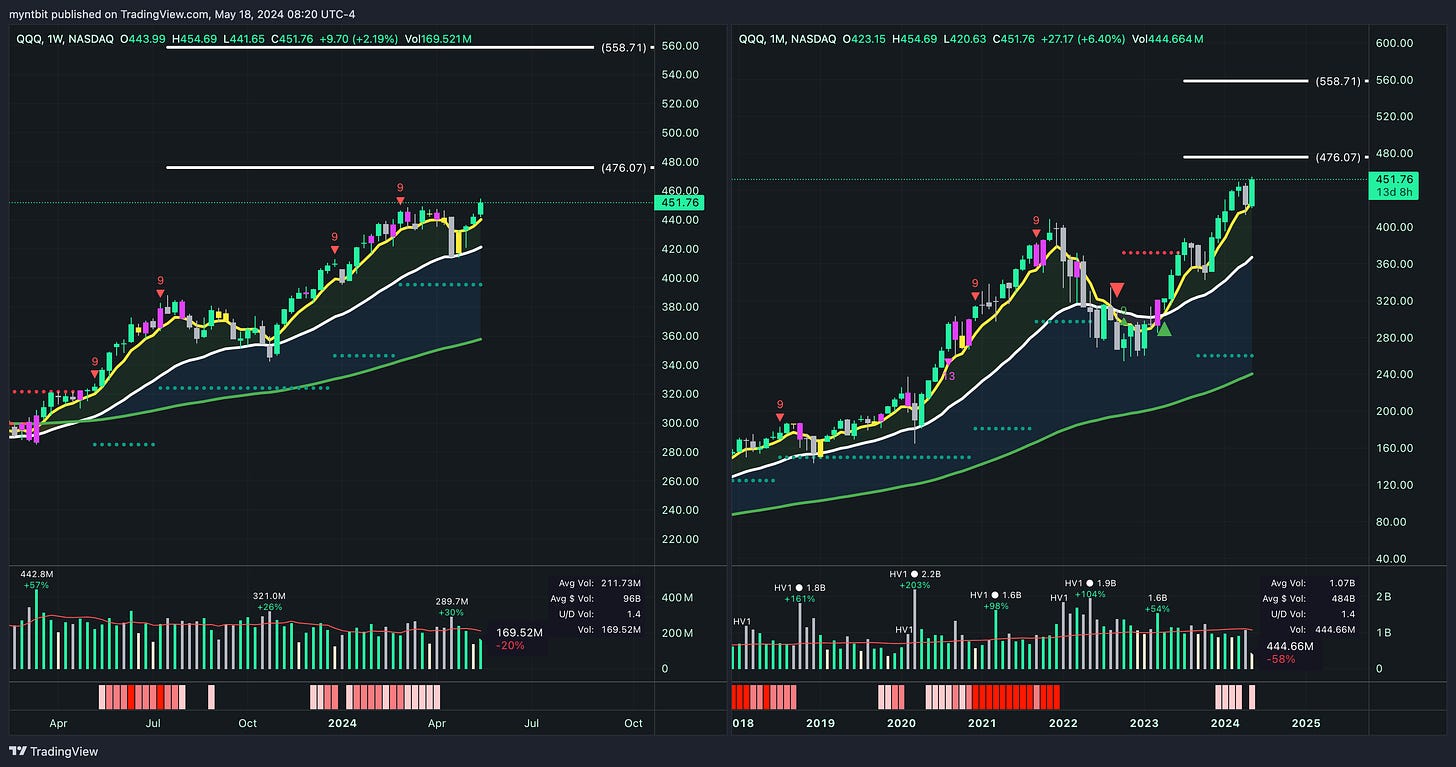Click the '289.7M +30%' volume label

tap(451, 607)
